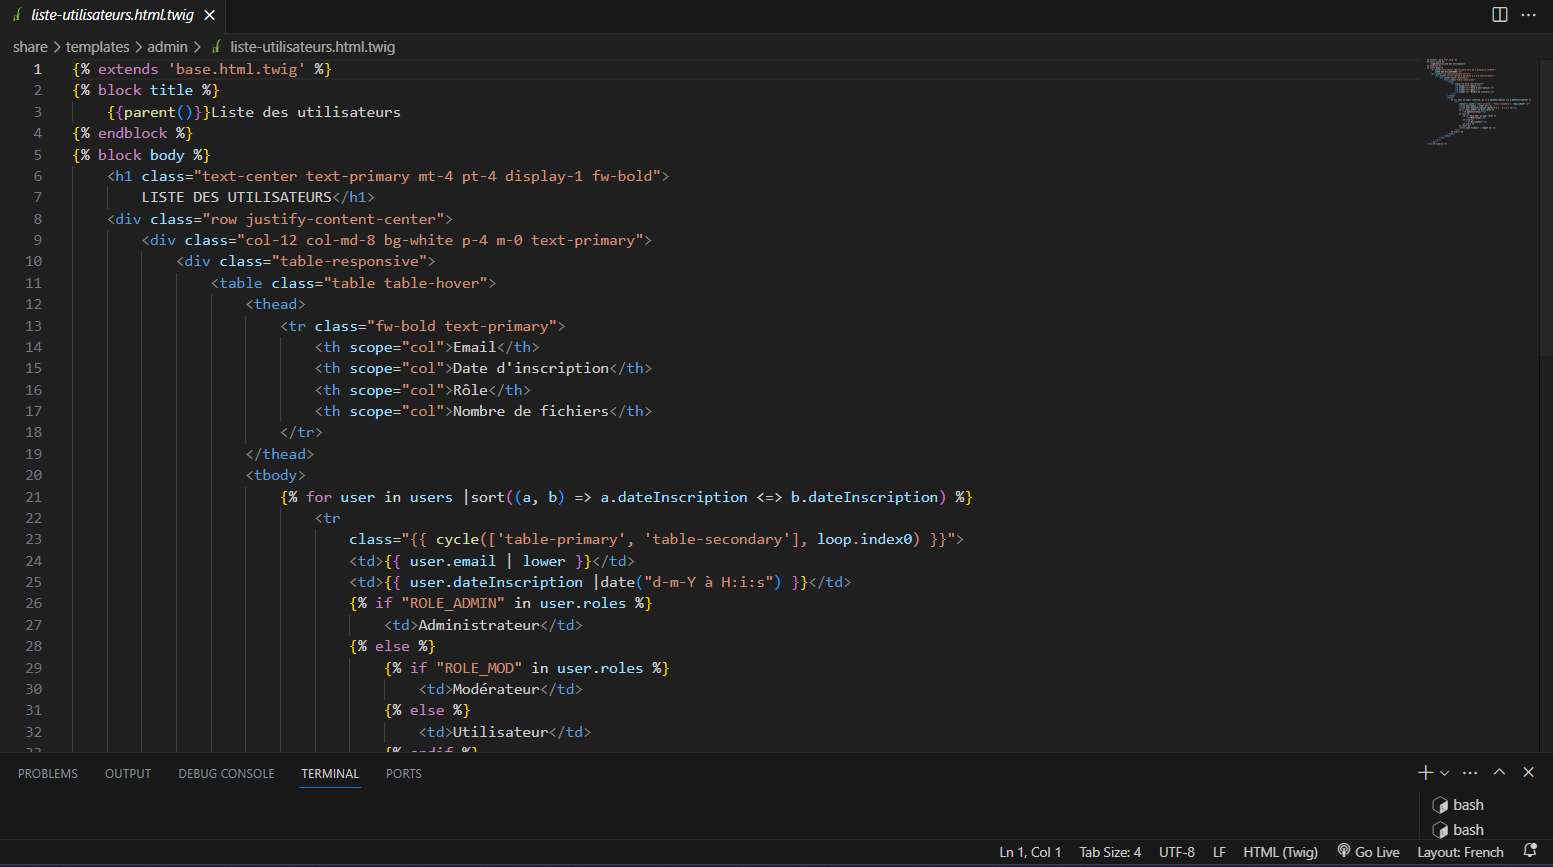Open the editor More Actions ellipsis menu

1528,15
